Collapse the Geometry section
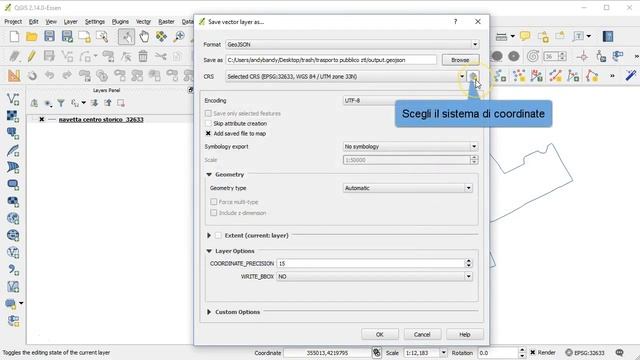The width and height of the screenshot is (640, 360). coord(209,175)
